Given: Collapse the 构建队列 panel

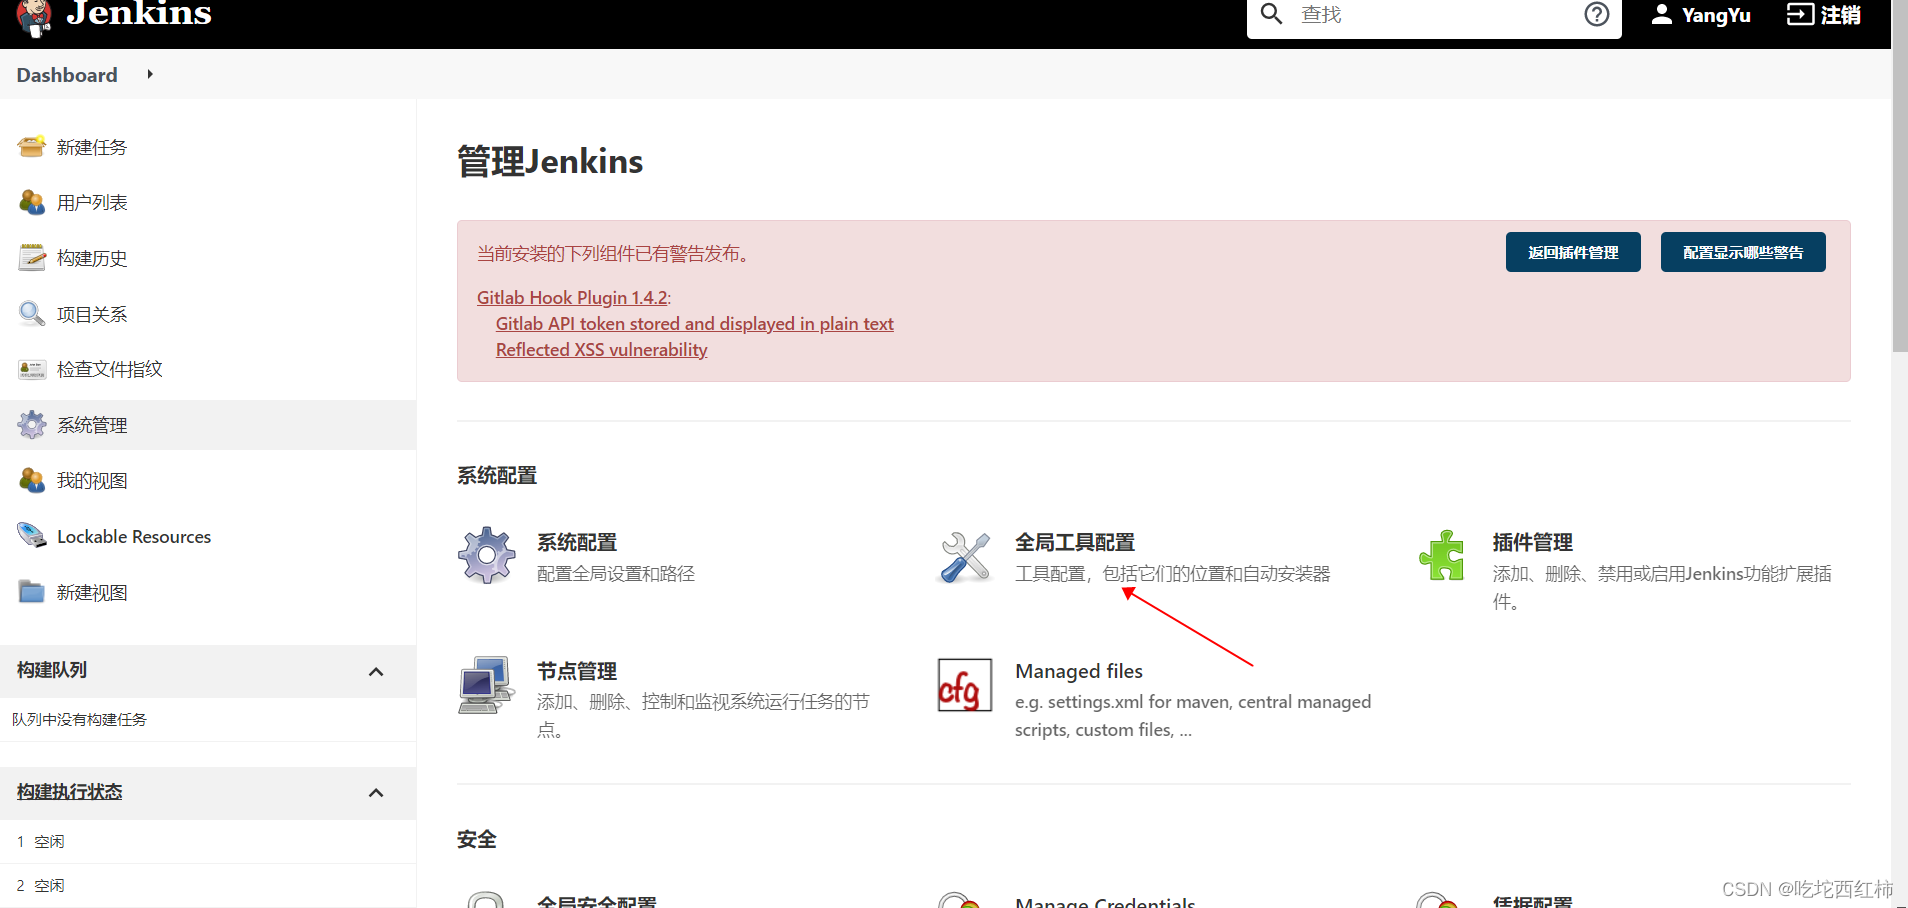Looking at the screenshot, I should tap(376, 671).
